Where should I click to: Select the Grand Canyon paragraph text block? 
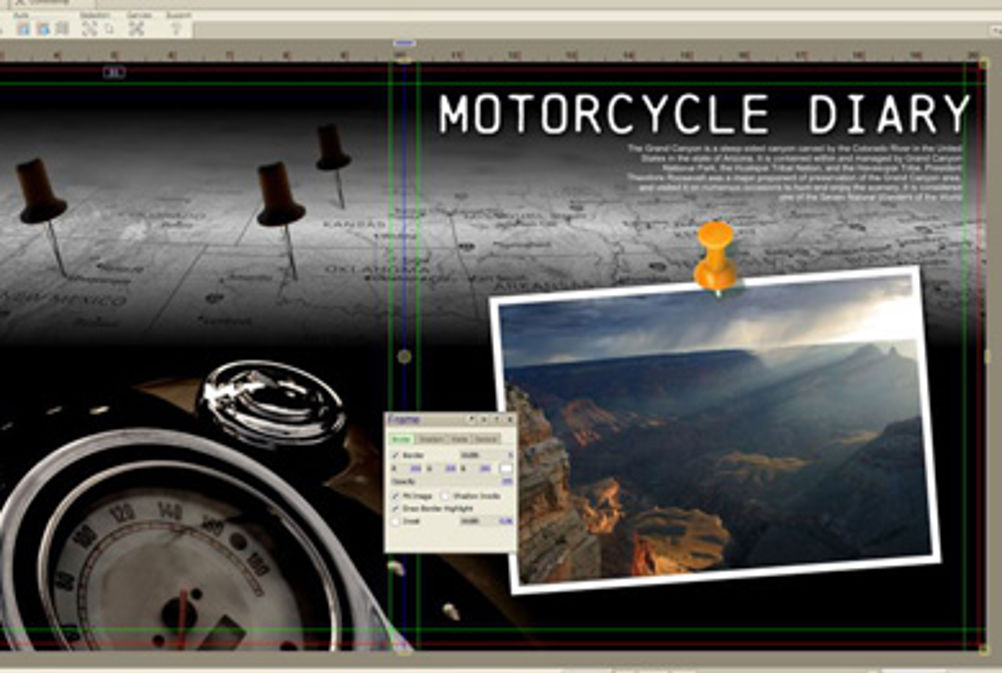[x=794, y=173]
